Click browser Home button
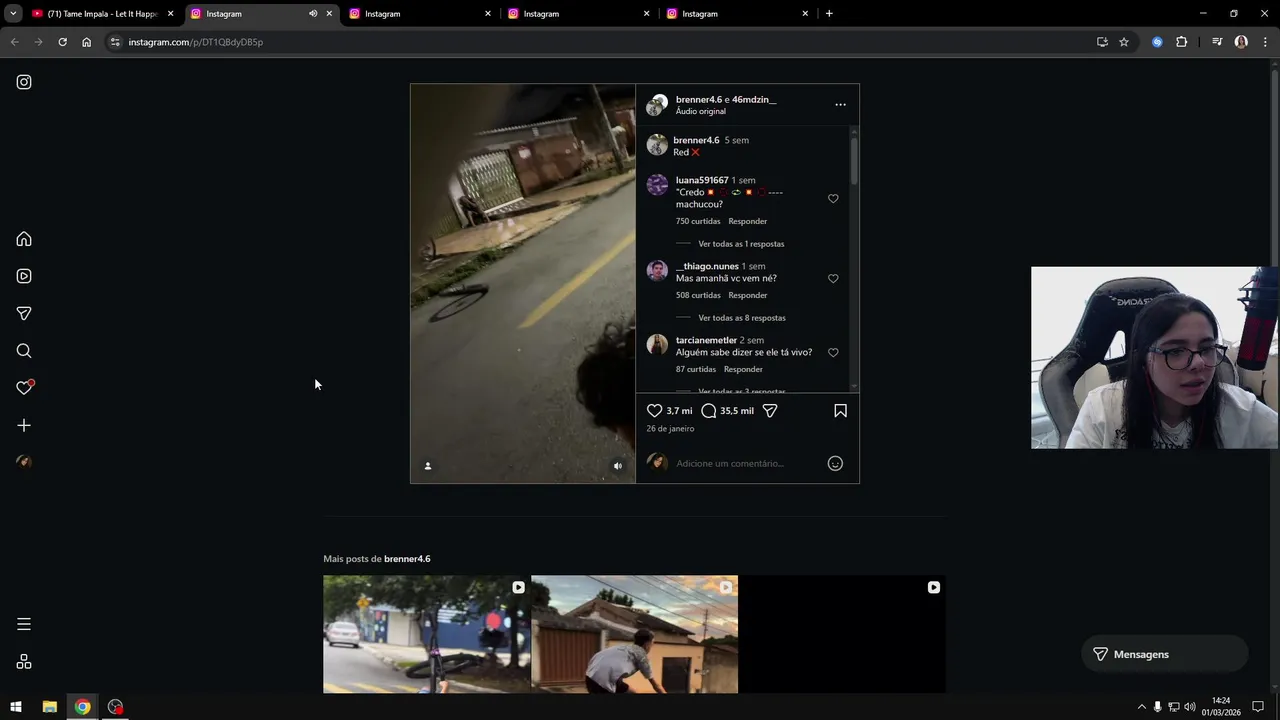Image resolution: width=1280 pixels, height=720 pixels. tap(86, 42)
